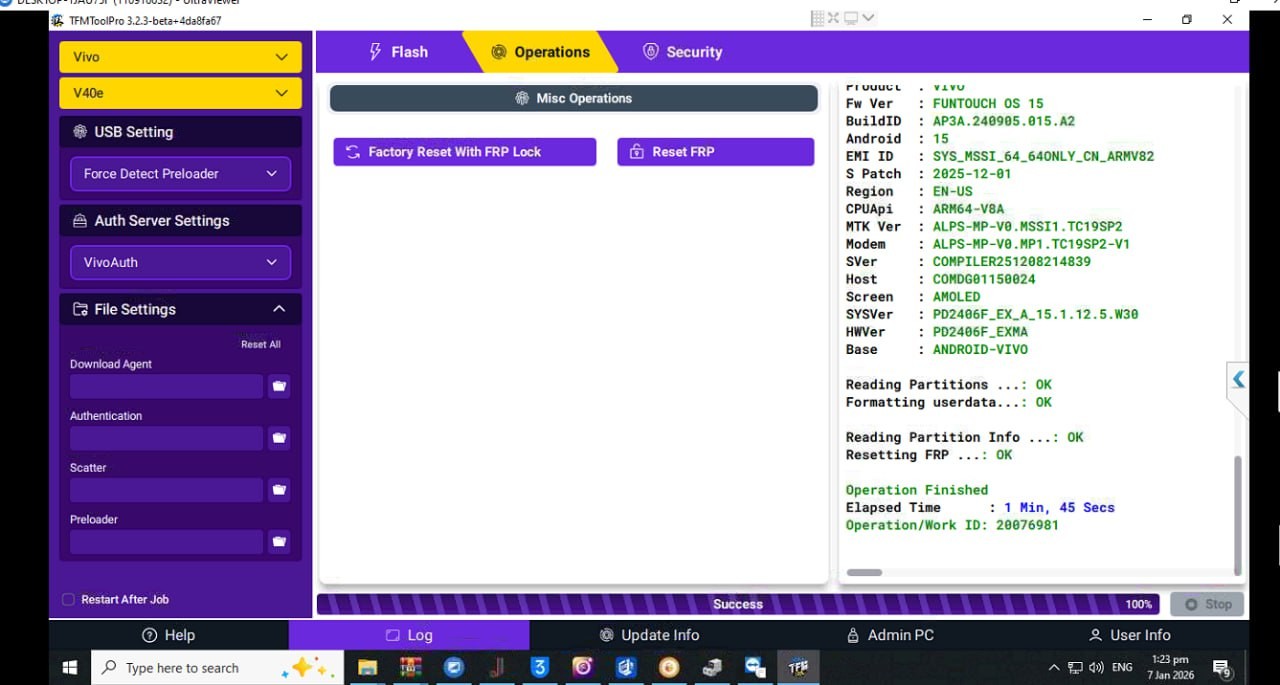Open the Update Info tab

(x=649, y=635)
